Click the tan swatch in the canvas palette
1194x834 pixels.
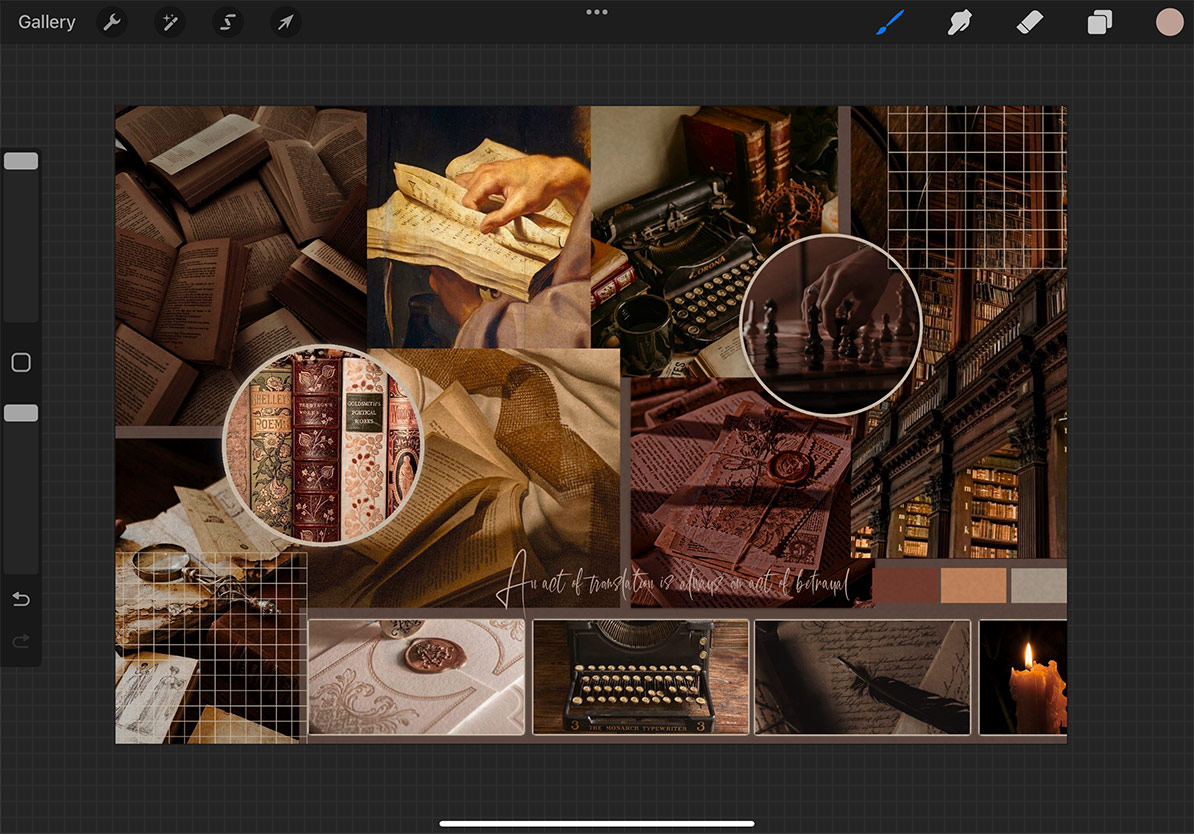click(x=973, y=585)
